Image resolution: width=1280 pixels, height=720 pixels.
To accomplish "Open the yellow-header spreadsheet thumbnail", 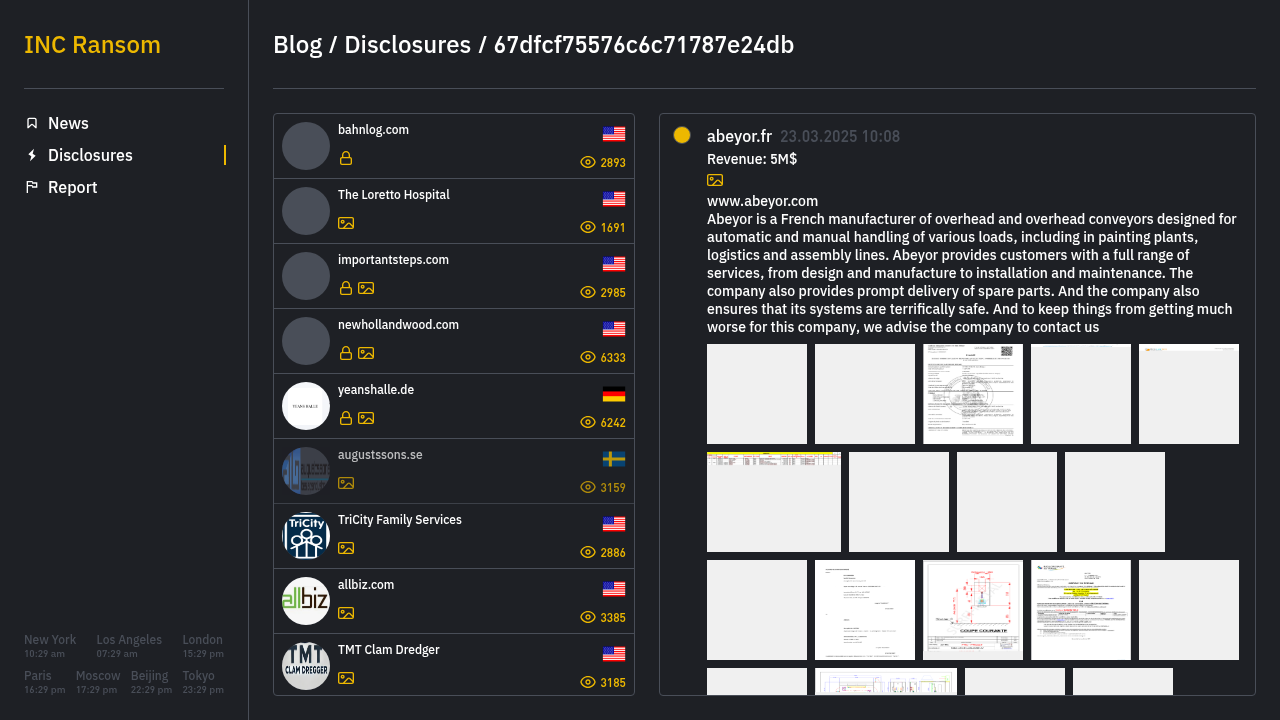I will (774, 502).
